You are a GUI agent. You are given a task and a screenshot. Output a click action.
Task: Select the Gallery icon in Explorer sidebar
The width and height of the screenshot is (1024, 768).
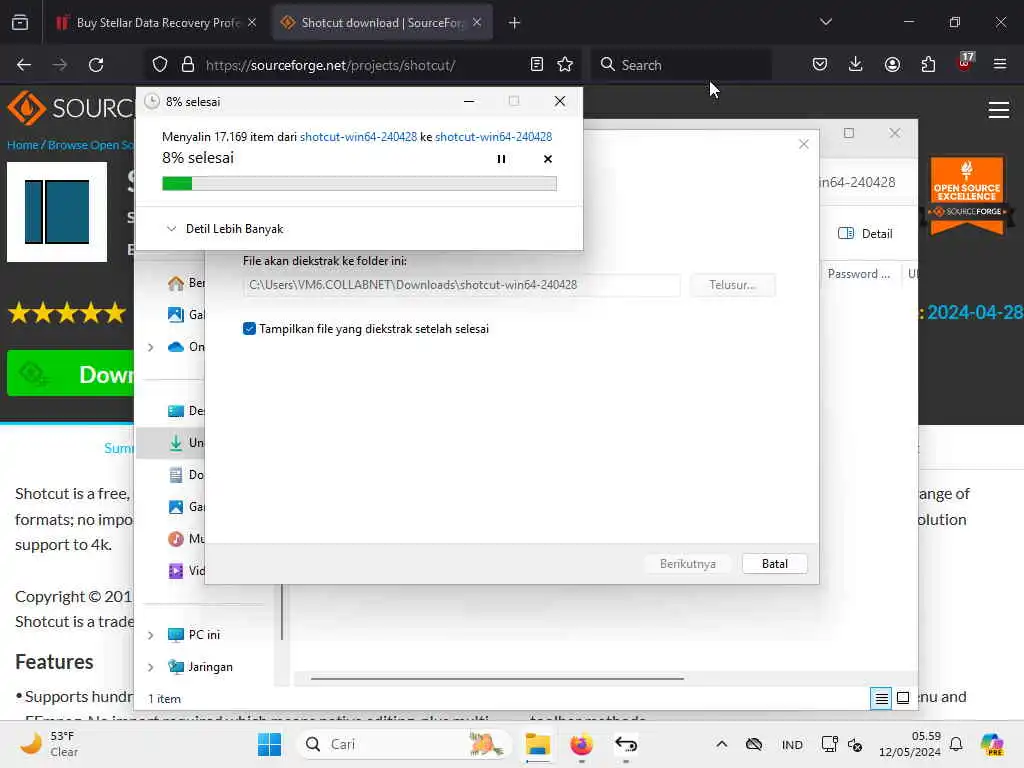coord(176,315)
